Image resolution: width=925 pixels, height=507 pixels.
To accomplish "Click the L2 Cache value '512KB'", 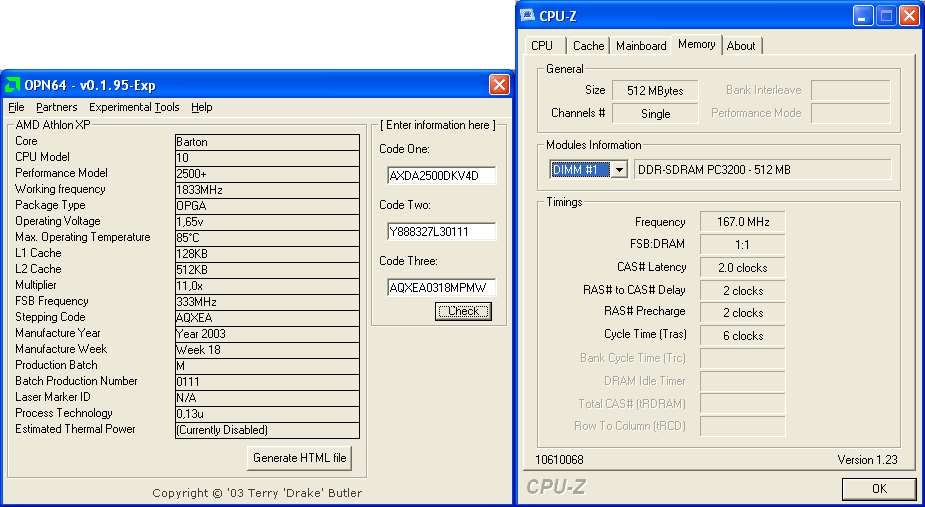I will [x=267, y=270].
